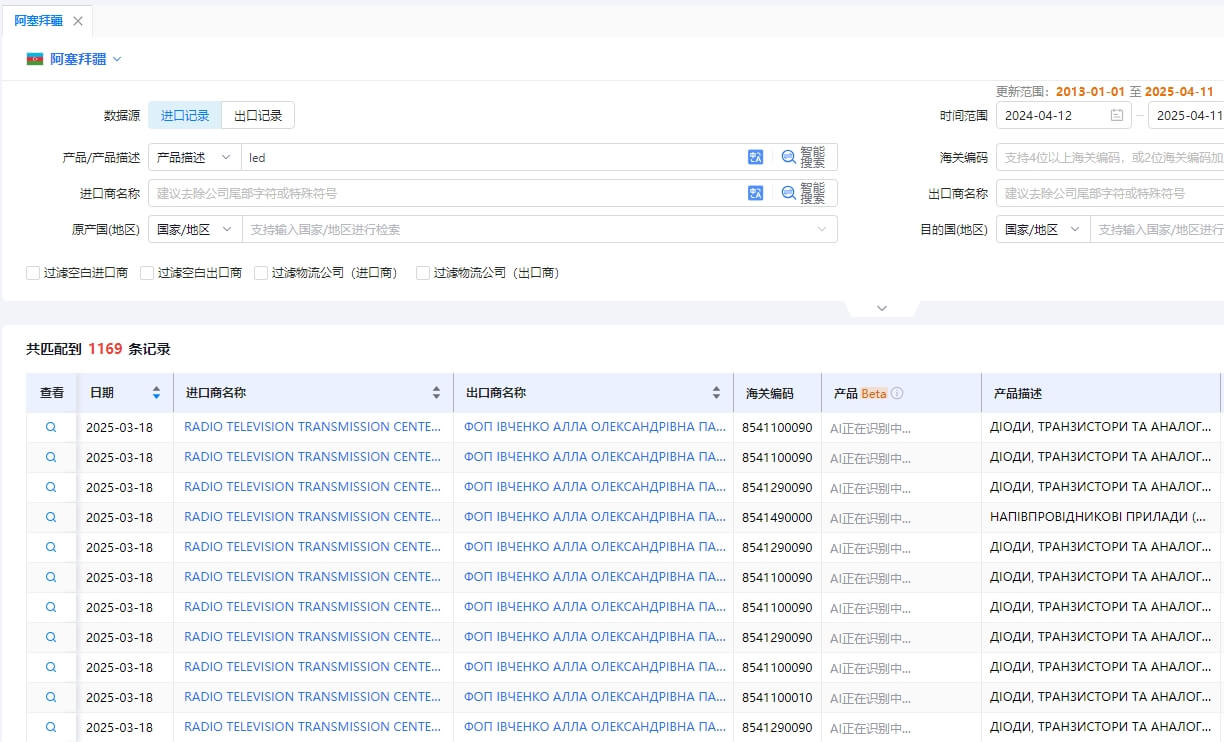Image resolution: width=1224 pixels, height=742 pixels.
Task: Click the 进口商名称 search input field
Action: pyautogui.click(x=445, y=193)
